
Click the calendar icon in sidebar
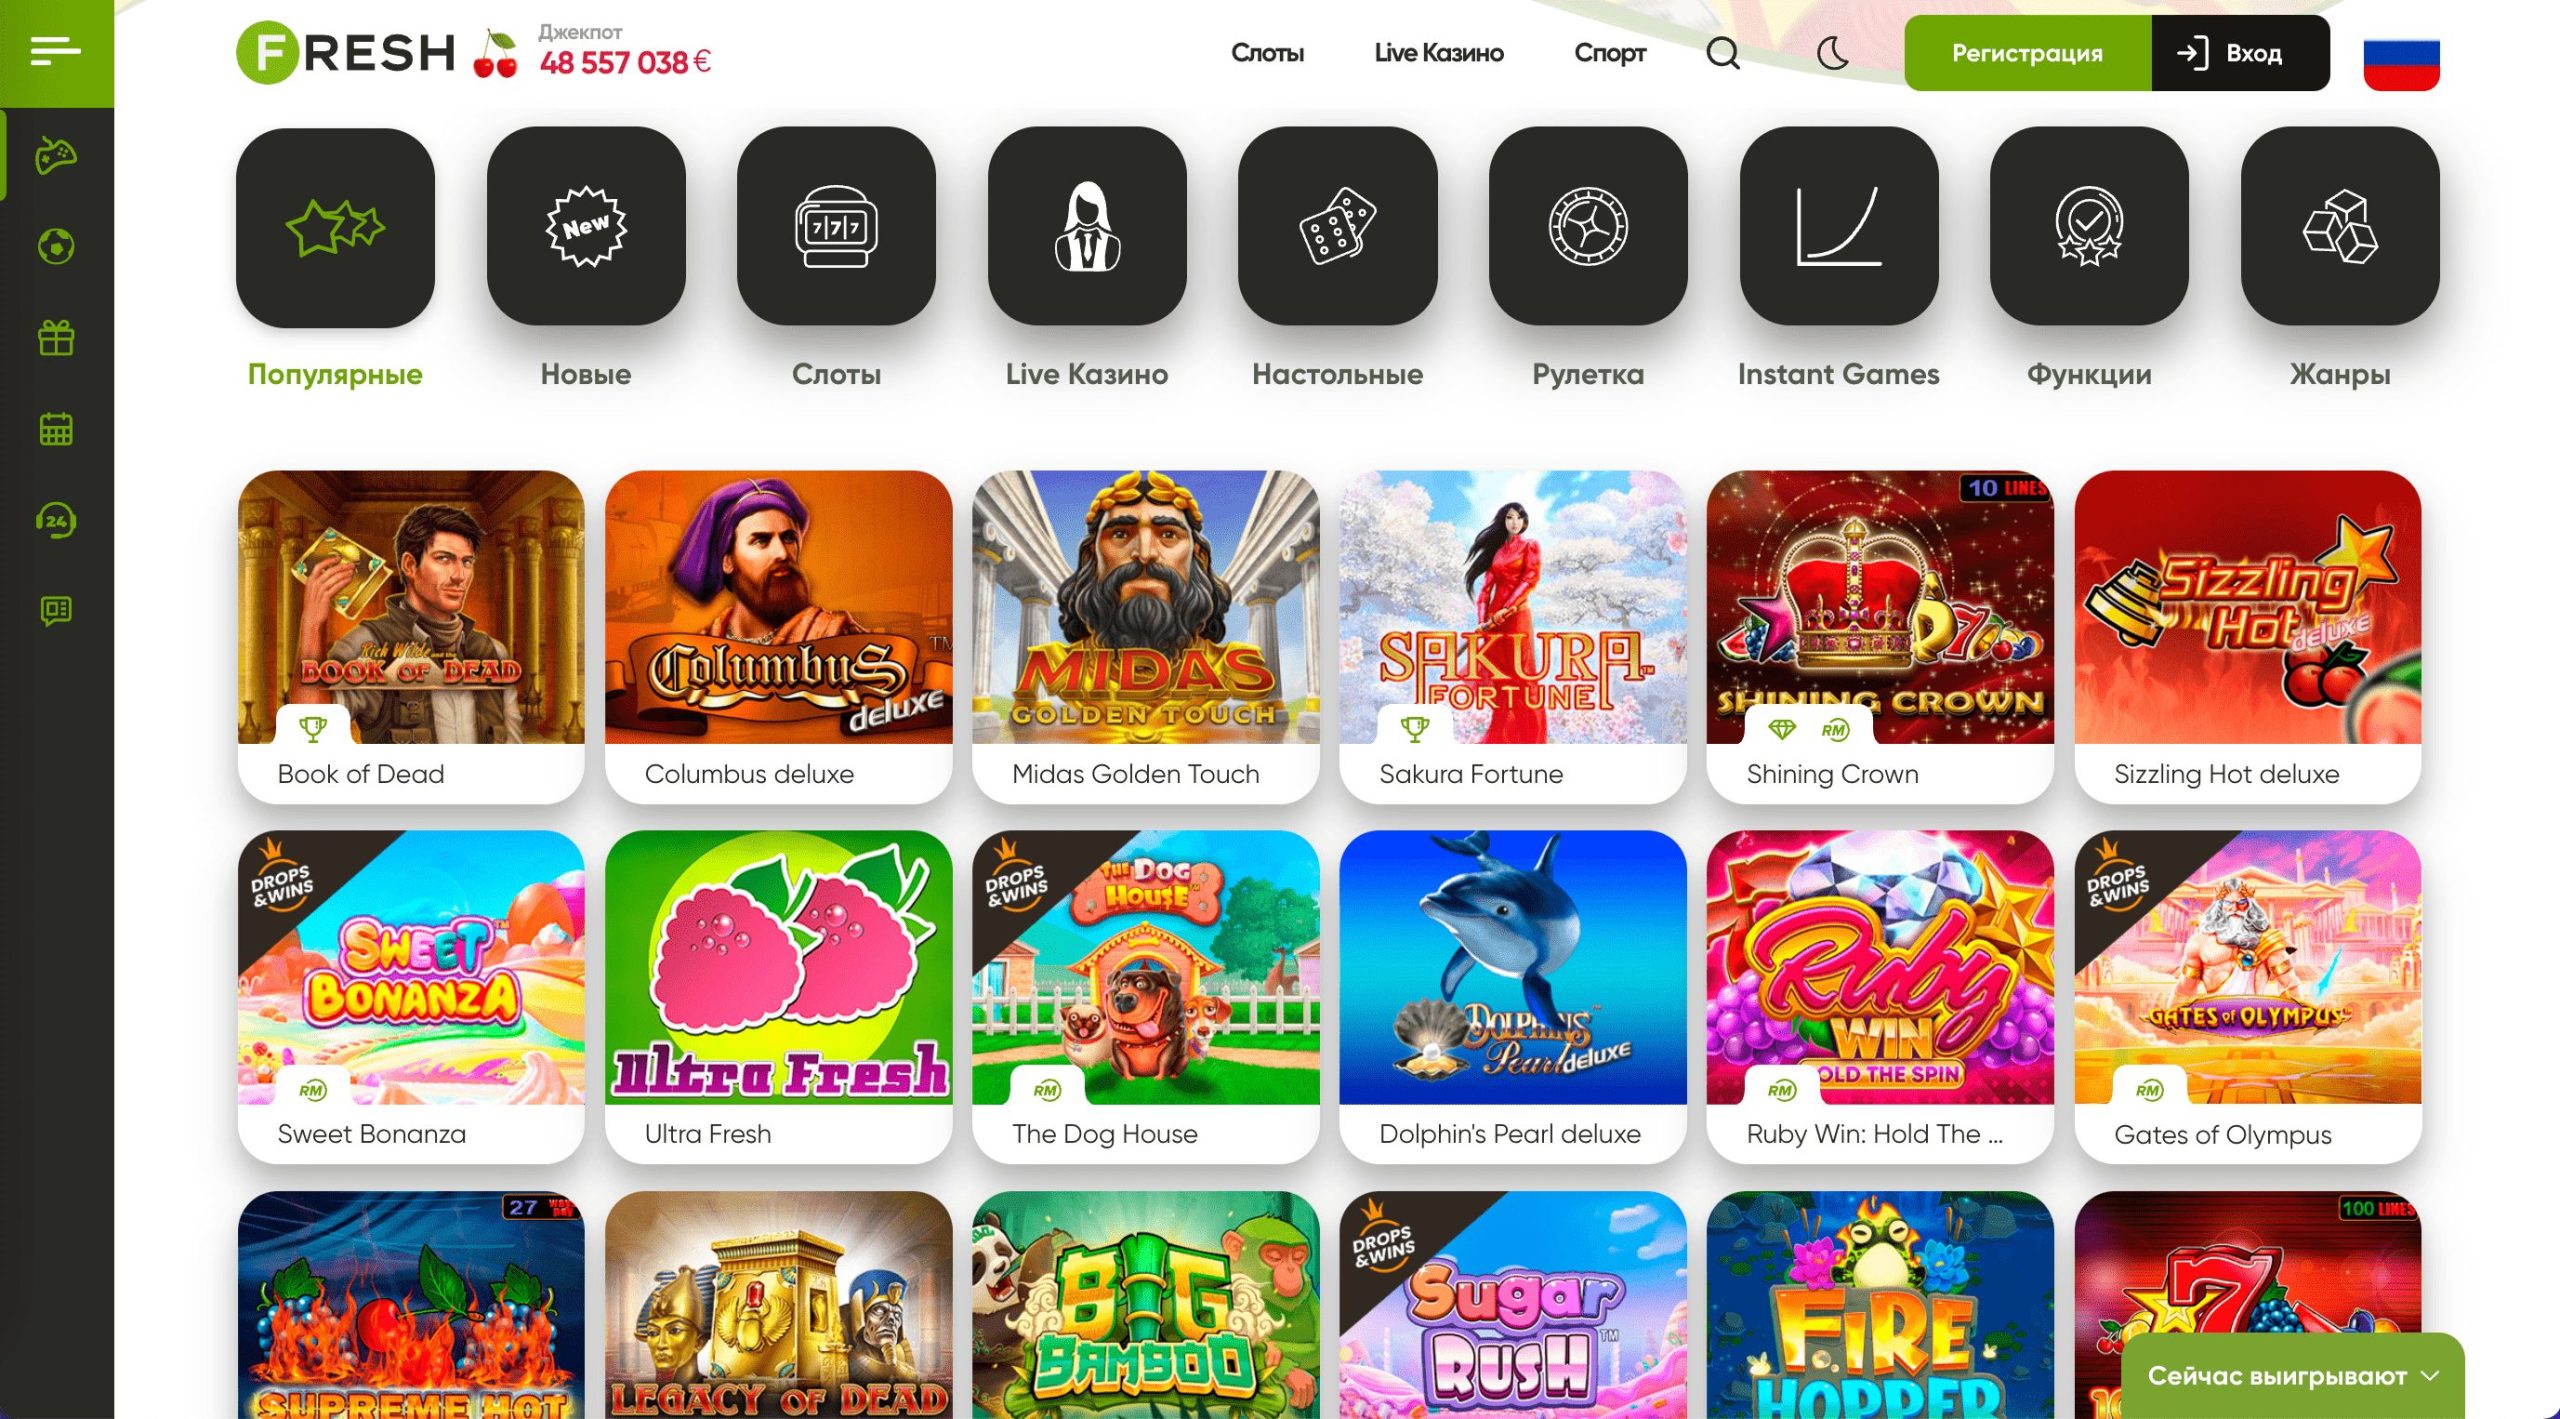tap(56, 429)
